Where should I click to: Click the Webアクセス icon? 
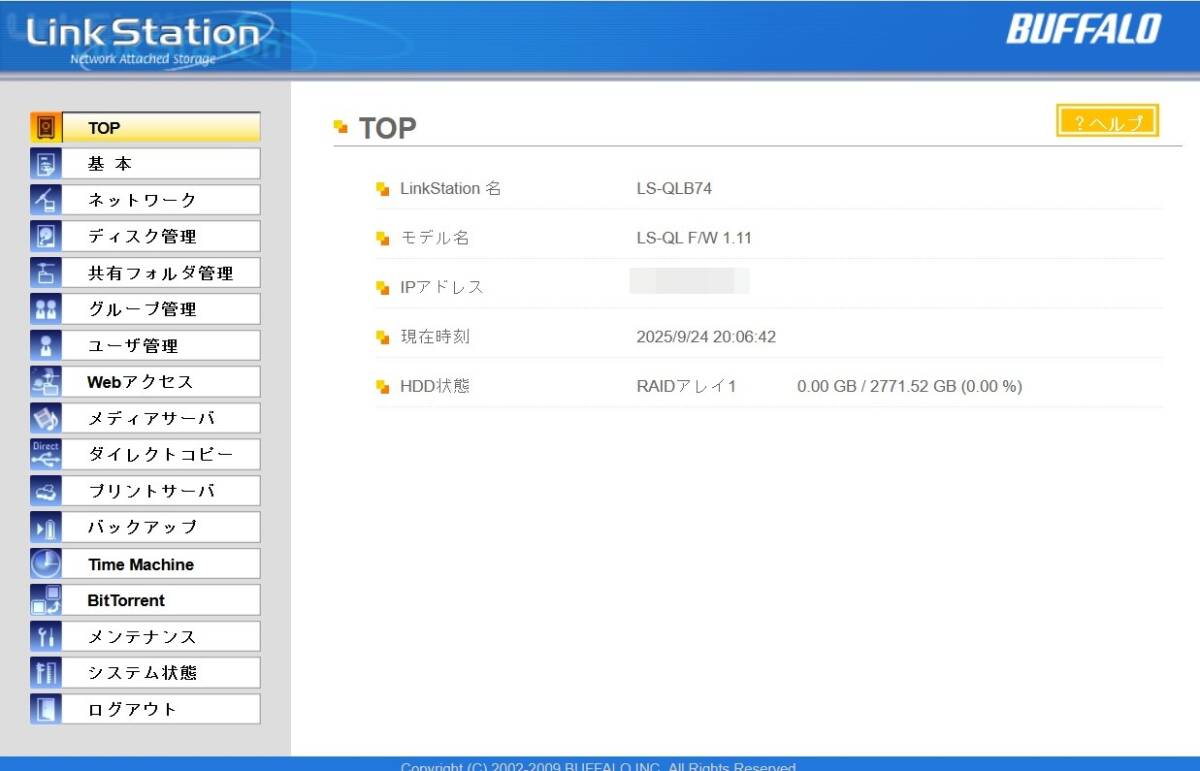[46, 382]
